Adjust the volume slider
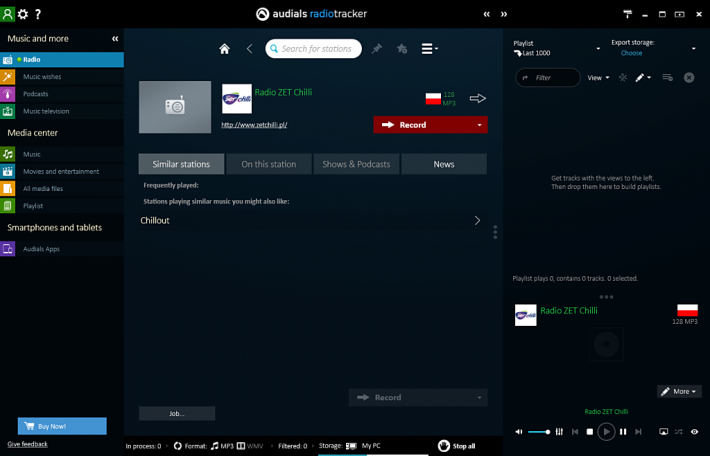Viewport: 710px width, 456px height. (x=539, y=432)
